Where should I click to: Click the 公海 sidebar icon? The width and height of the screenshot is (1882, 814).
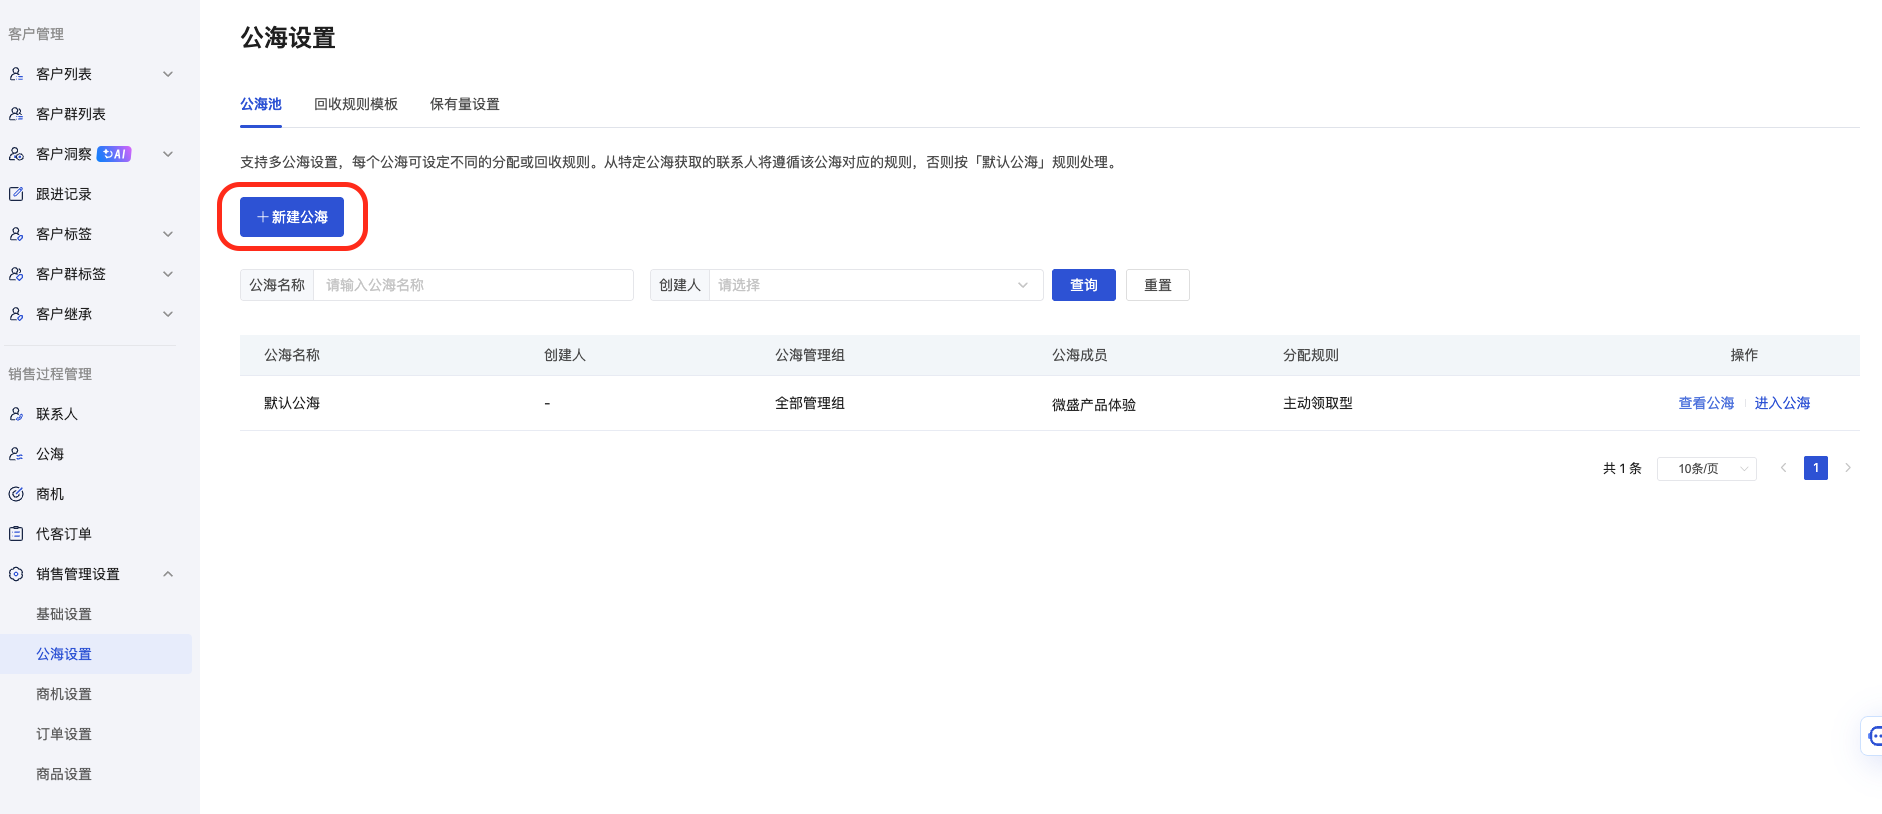tap(16, 454)
